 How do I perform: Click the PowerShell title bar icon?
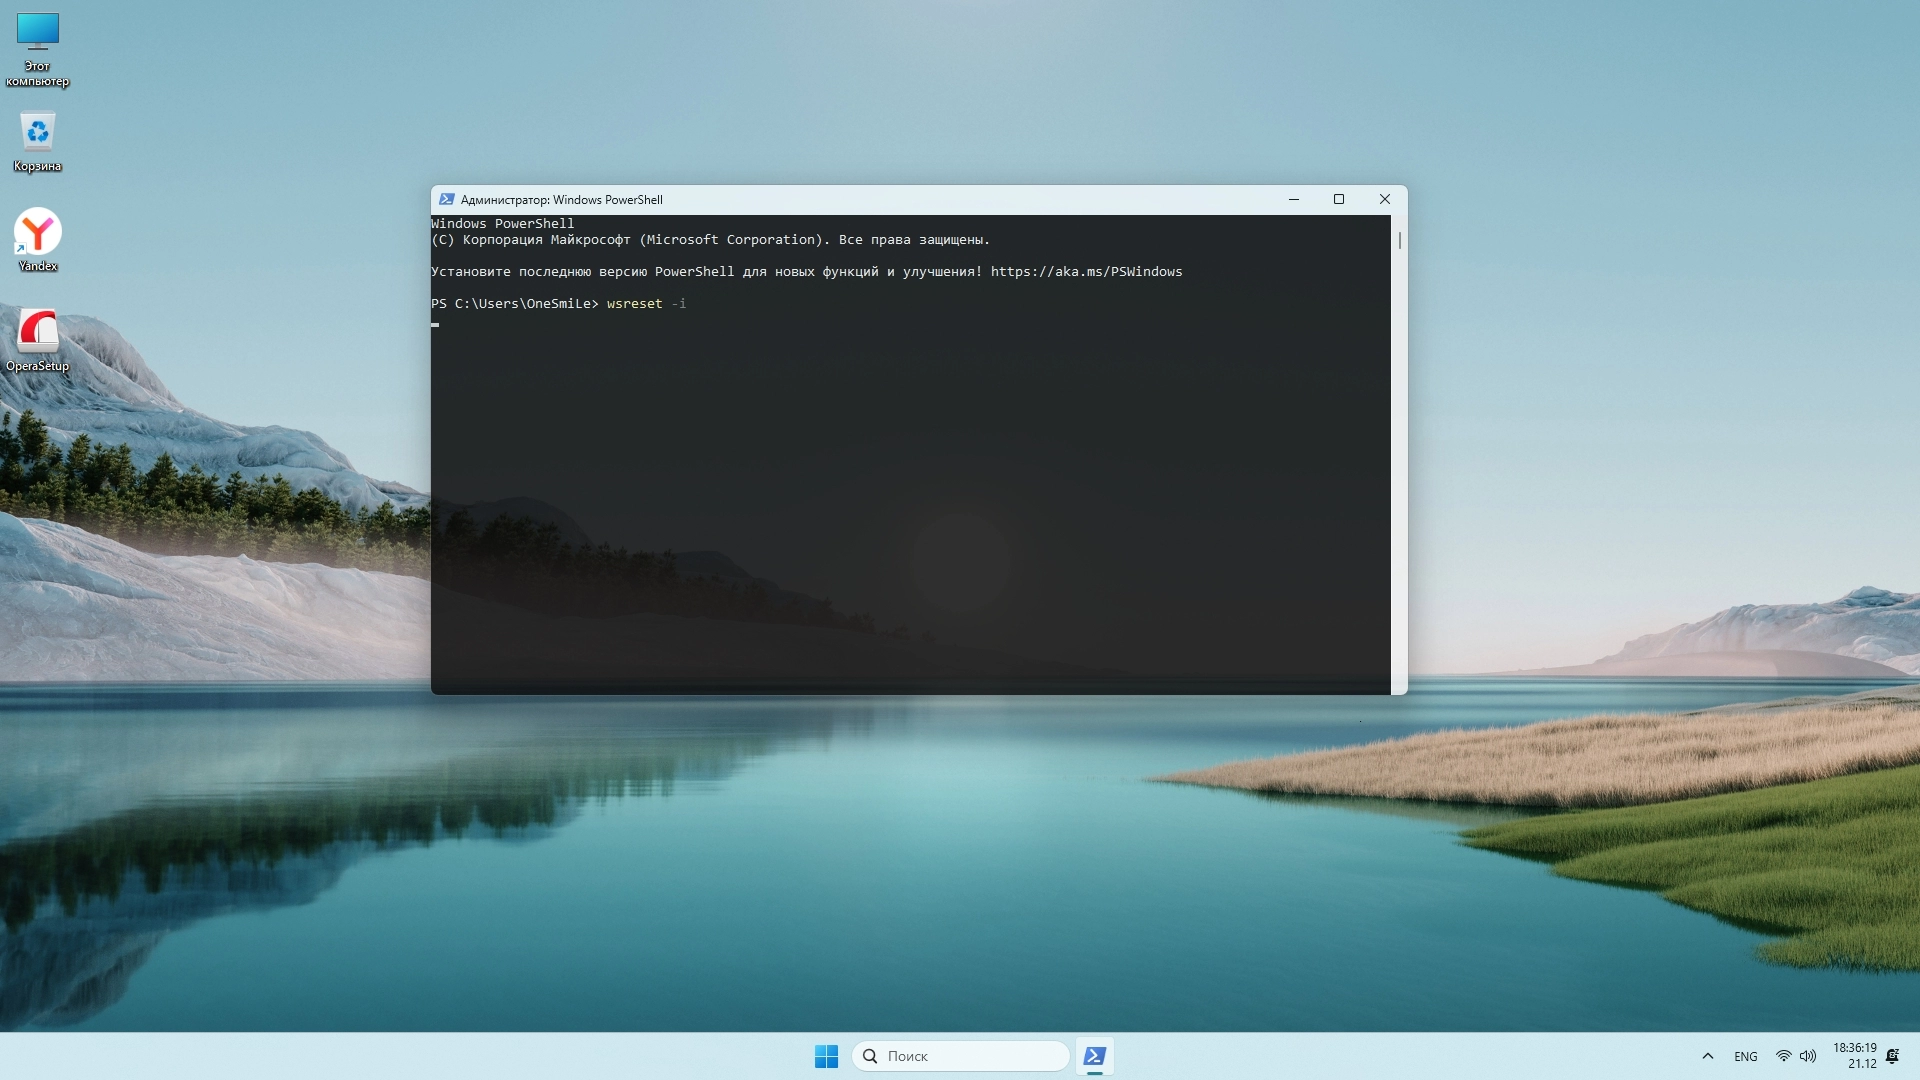446,199
